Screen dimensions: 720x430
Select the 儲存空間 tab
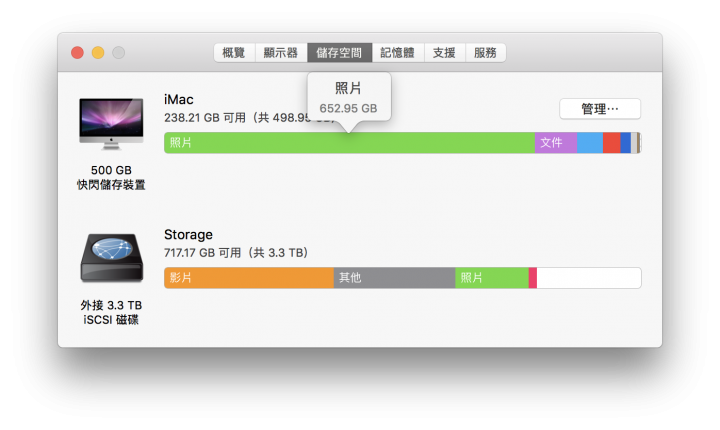[339, 53]
